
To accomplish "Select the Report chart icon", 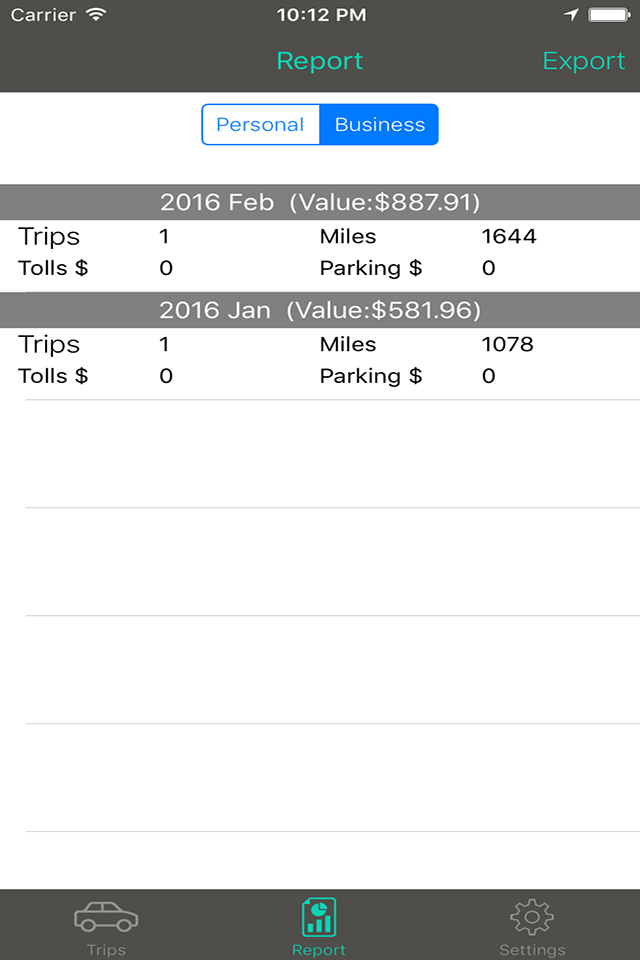I will [319, 917].
